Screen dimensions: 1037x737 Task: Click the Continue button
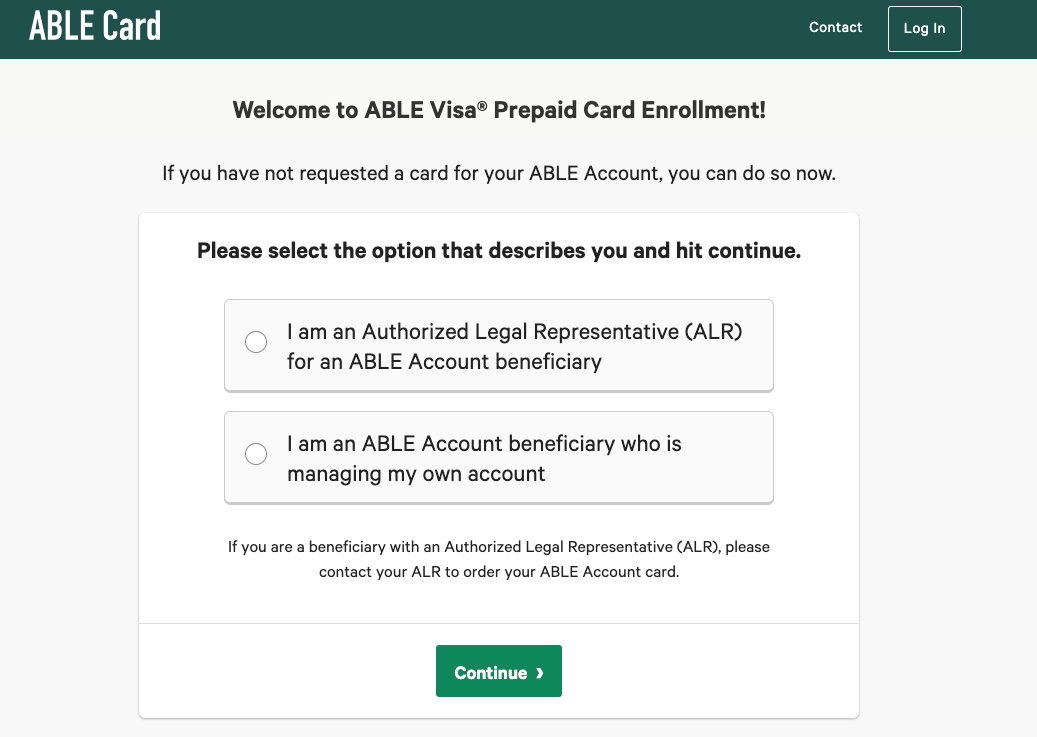pyautogui.click(x=498, y=672)
